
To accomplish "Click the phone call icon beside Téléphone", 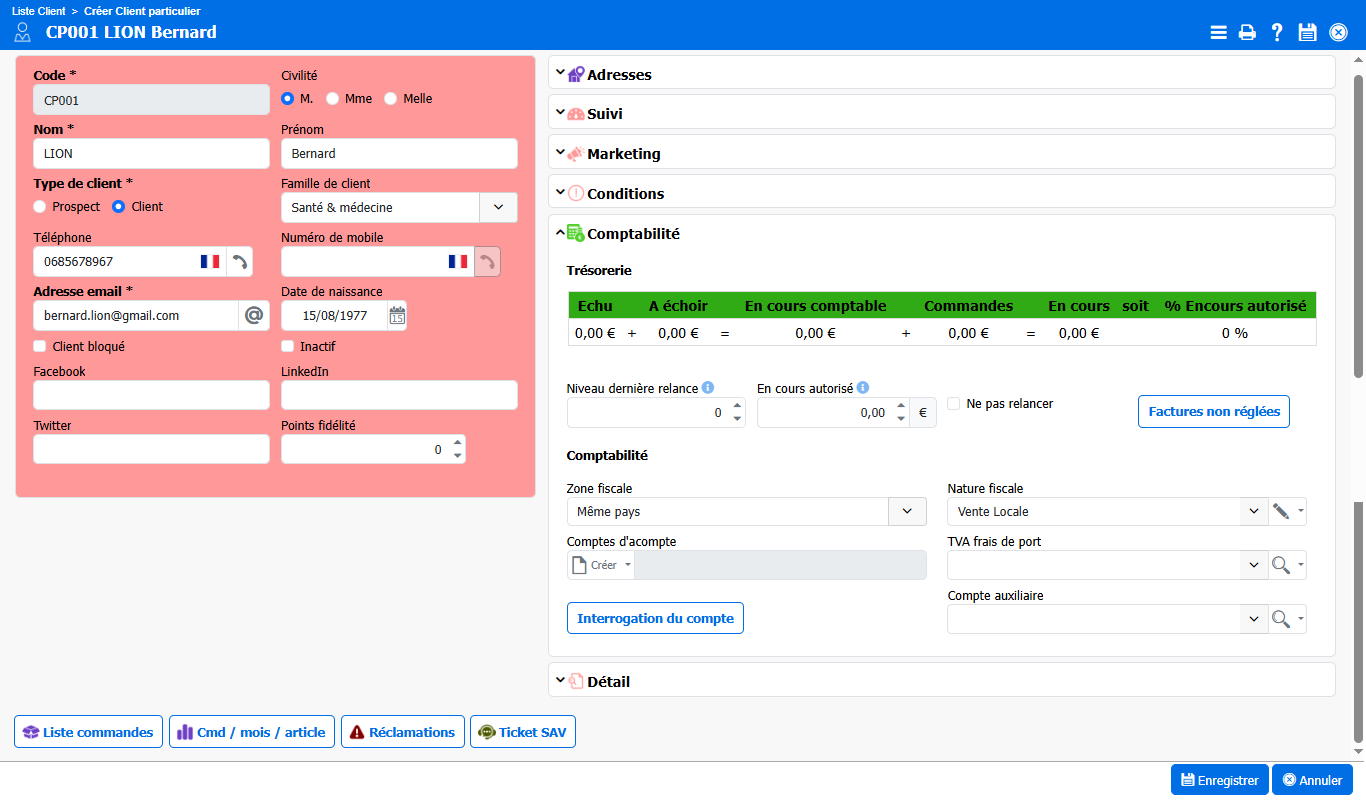I will tap(240, 262).
